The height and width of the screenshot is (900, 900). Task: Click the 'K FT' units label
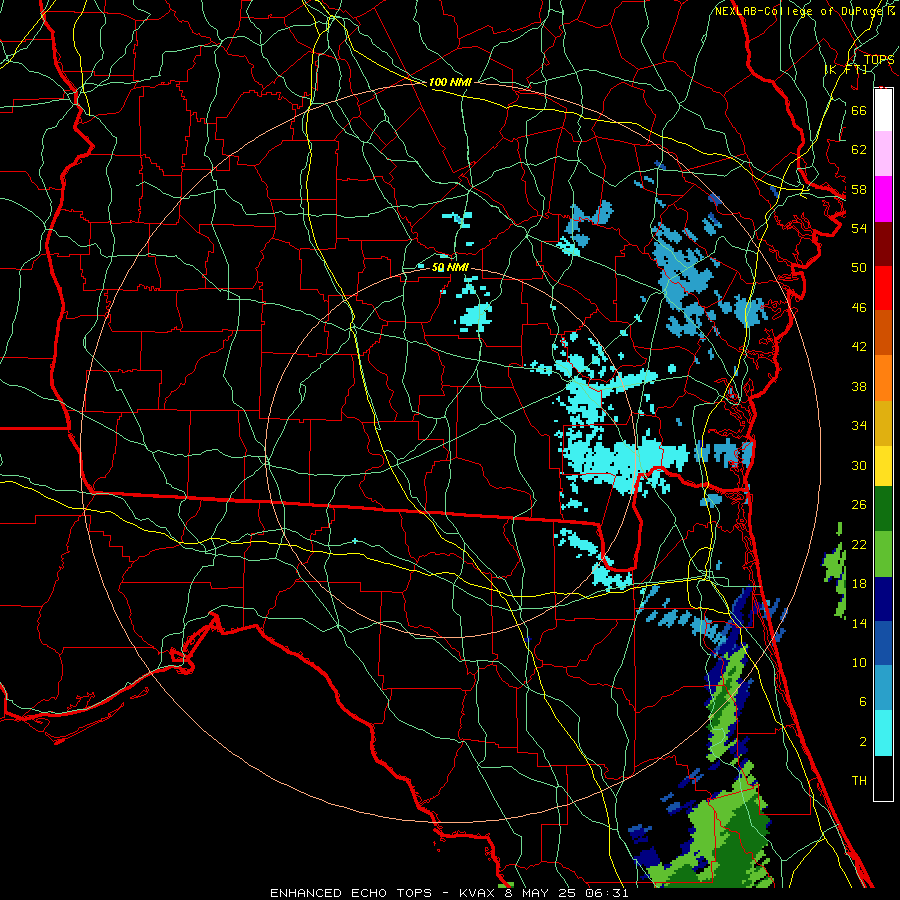pos(847,69)
